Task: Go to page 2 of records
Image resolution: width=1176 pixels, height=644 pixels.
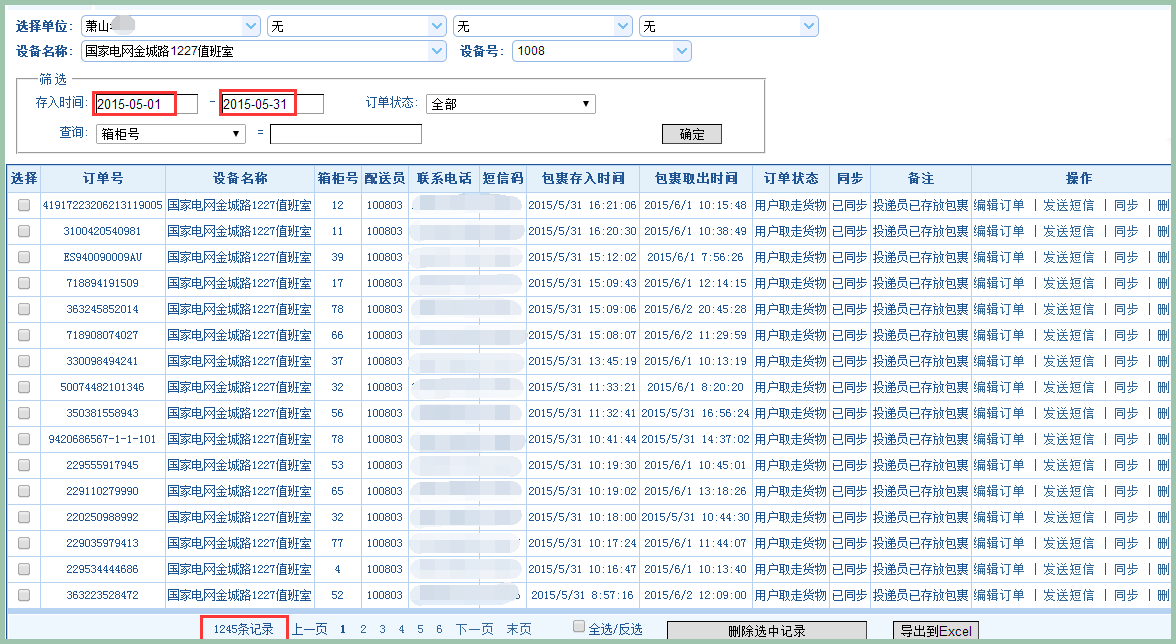Action: 363,630
